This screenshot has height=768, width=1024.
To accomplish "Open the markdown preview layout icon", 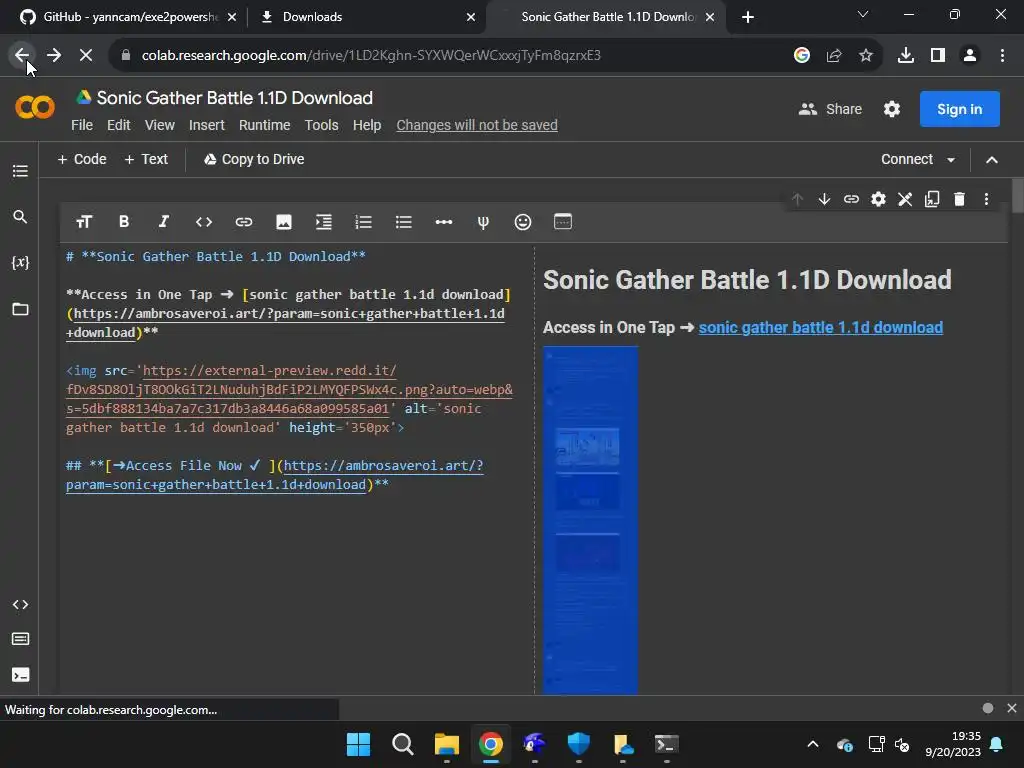I will point(563,222).
